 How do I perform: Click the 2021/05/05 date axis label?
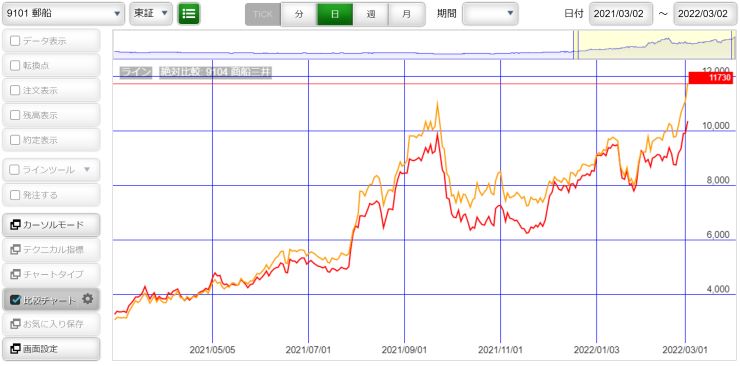point(212,350)
